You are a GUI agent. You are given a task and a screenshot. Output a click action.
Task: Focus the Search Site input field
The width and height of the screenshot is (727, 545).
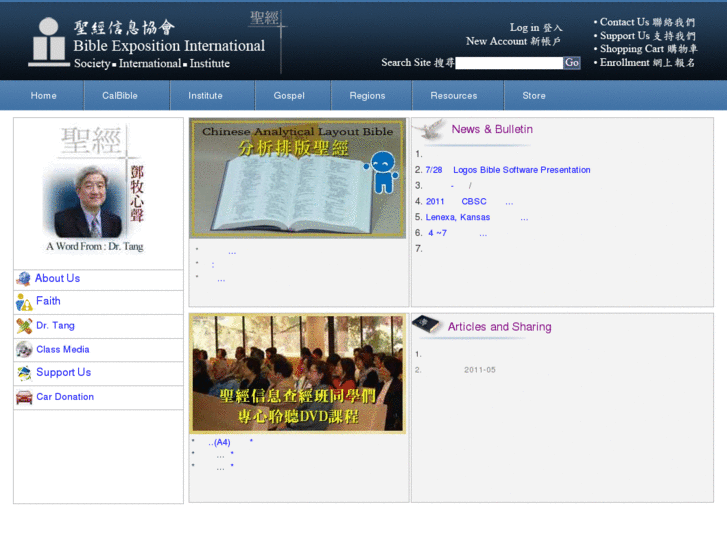[509, 63]
